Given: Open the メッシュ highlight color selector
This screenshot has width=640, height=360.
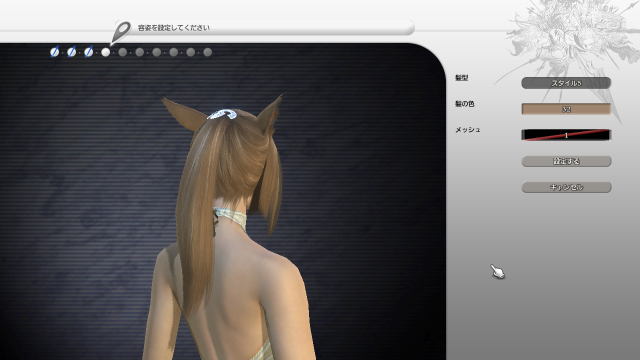Looking at the screenshot, I should click(x=566, y=135).
